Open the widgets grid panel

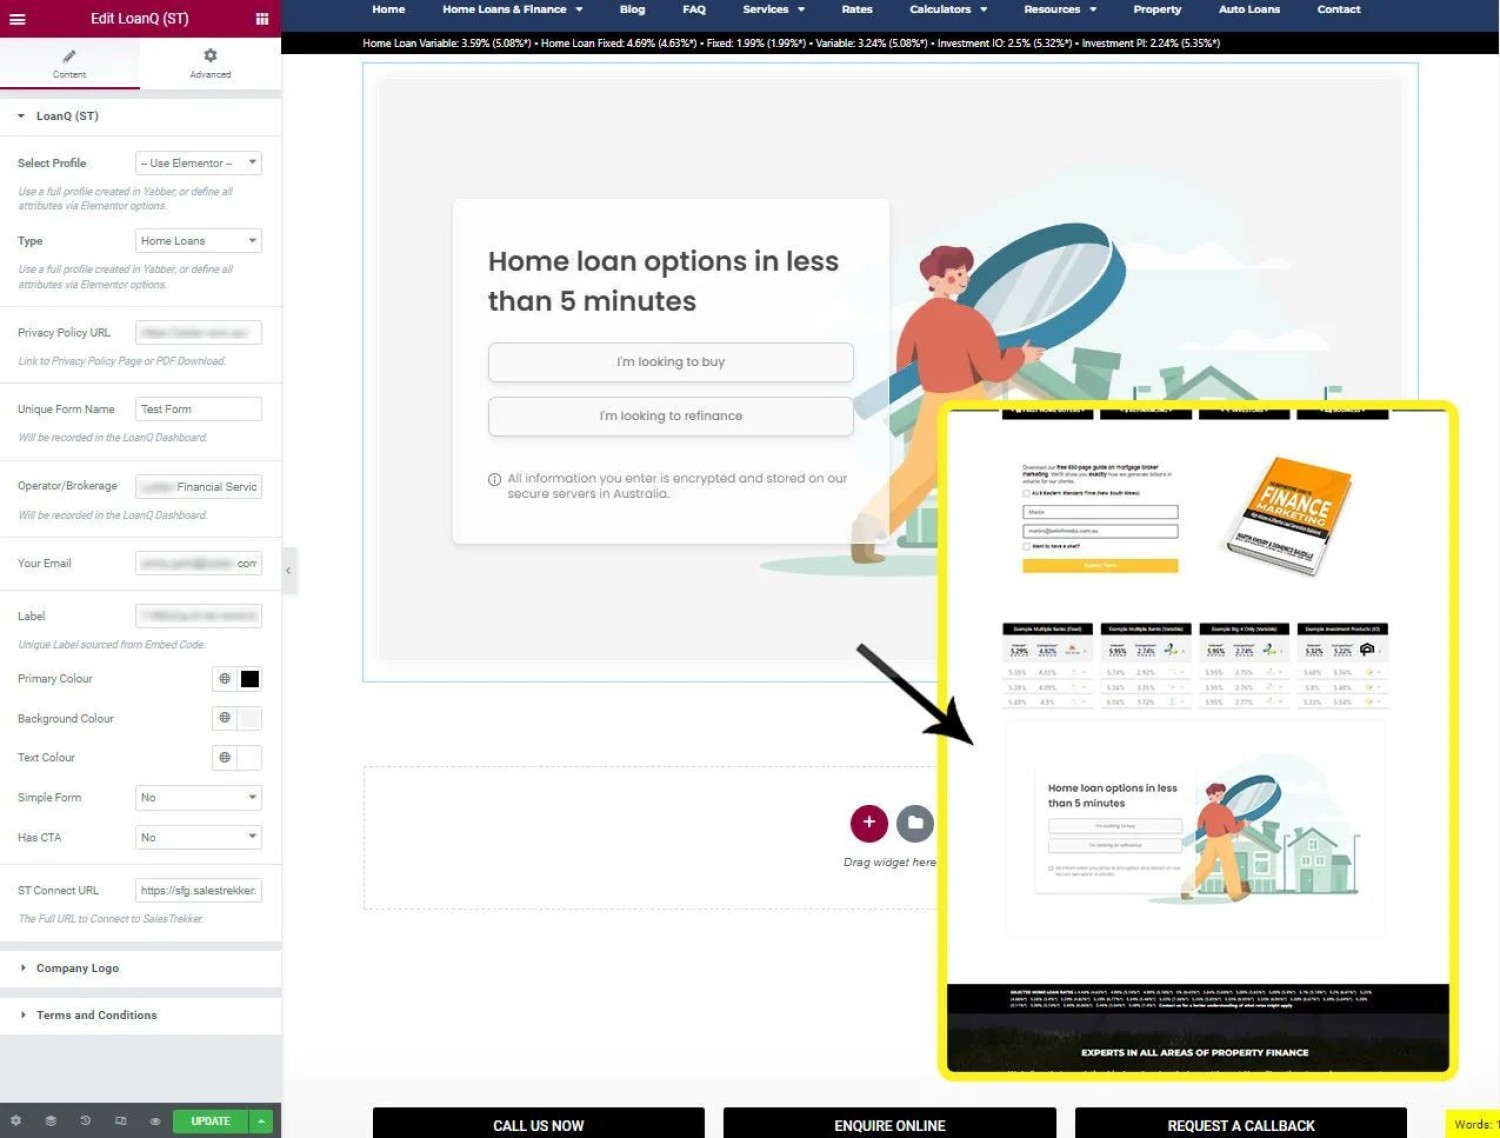pos(262,19)
